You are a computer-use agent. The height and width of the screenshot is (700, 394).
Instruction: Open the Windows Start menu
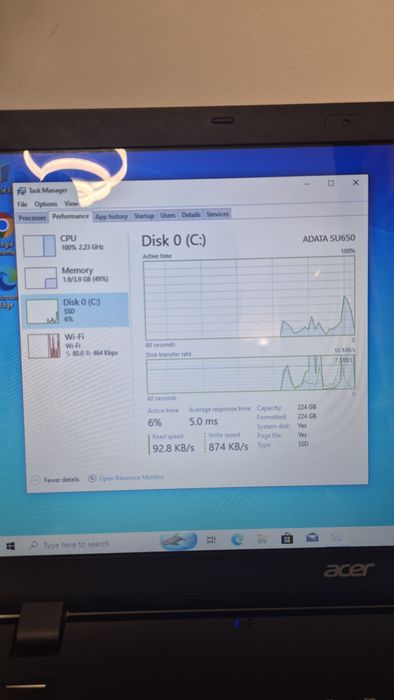[x=11, y=546]
